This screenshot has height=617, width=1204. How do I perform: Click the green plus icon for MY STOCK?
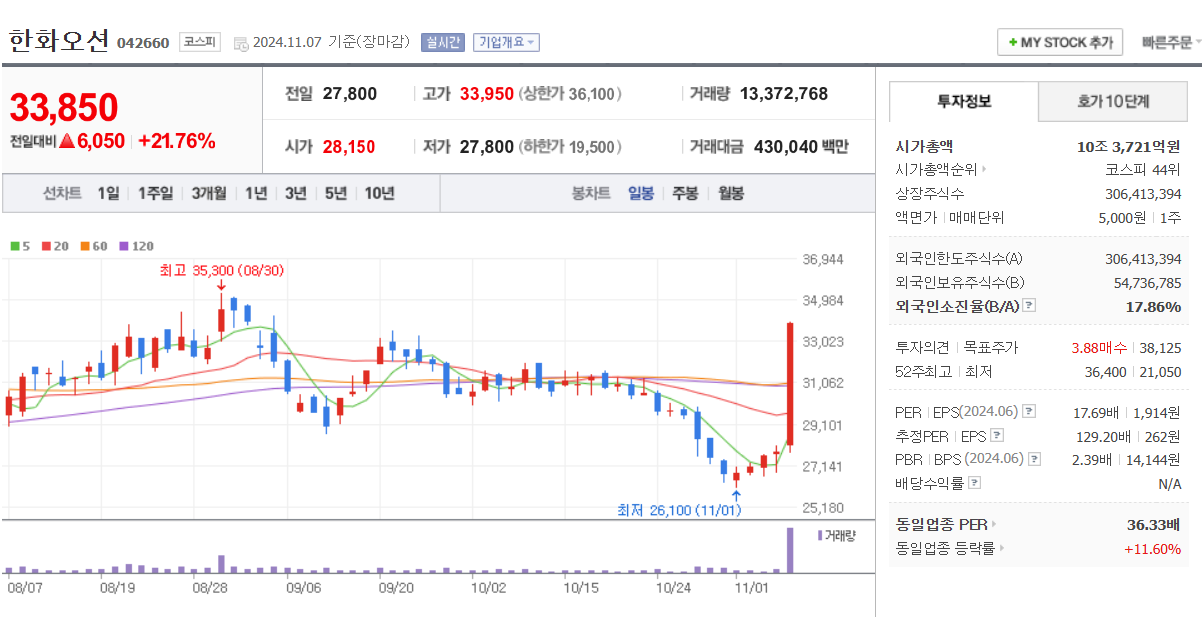[x=1013, y=43]
